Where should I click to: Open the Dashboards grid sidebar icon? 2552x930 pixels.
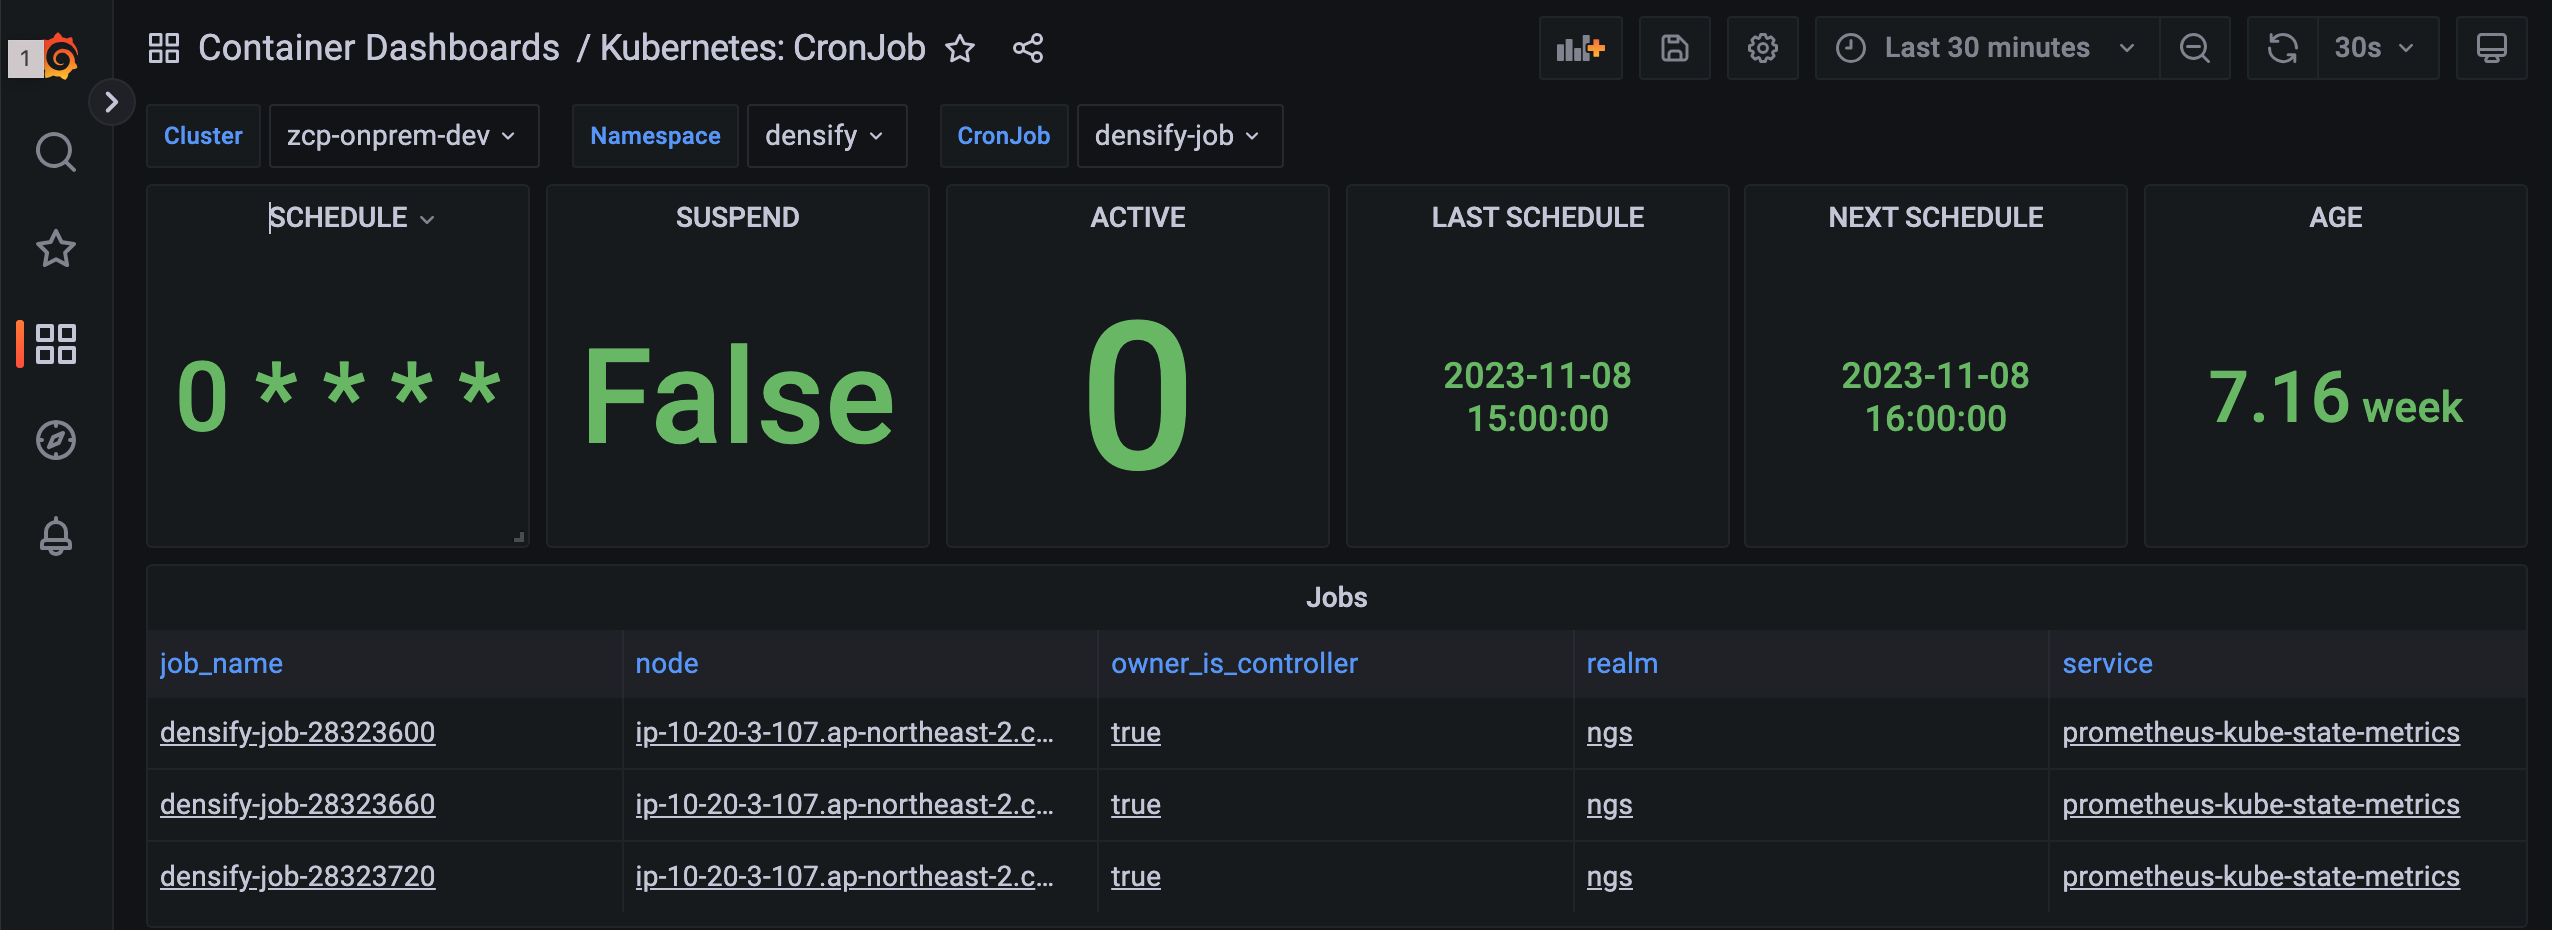56,344
